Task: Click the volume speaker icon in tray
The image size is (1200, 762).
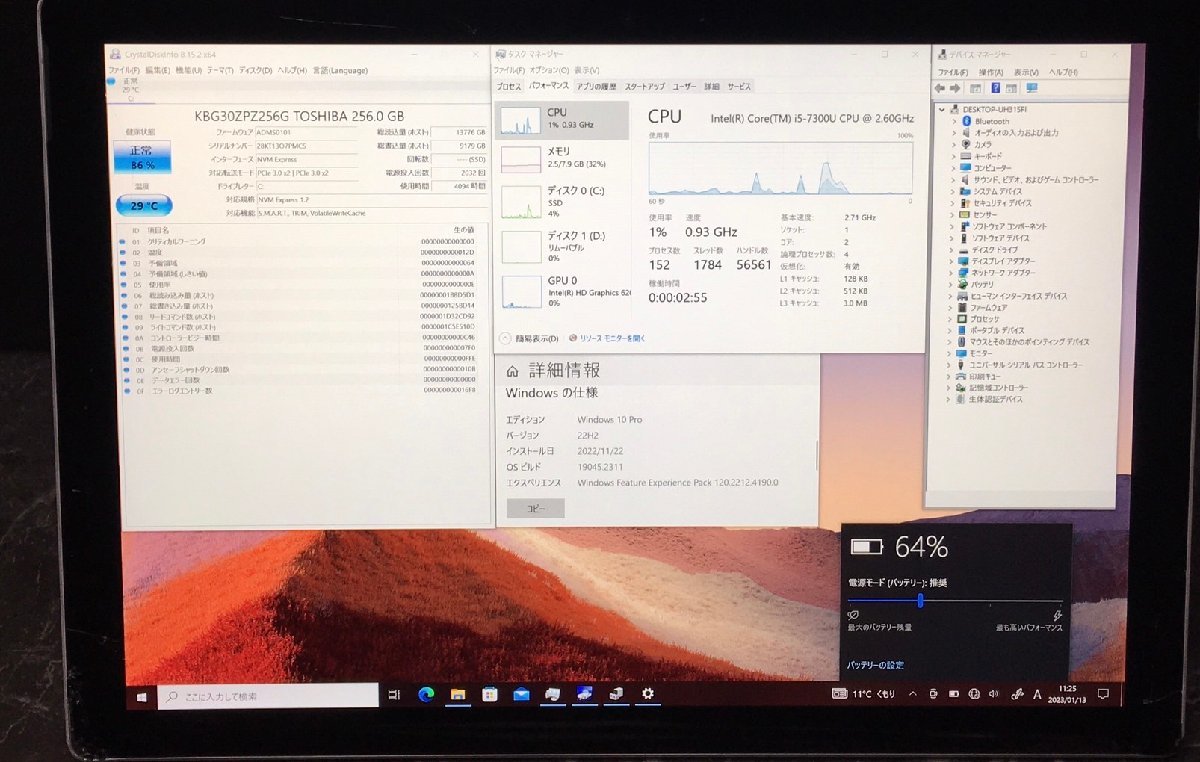Action: [992, 693]
